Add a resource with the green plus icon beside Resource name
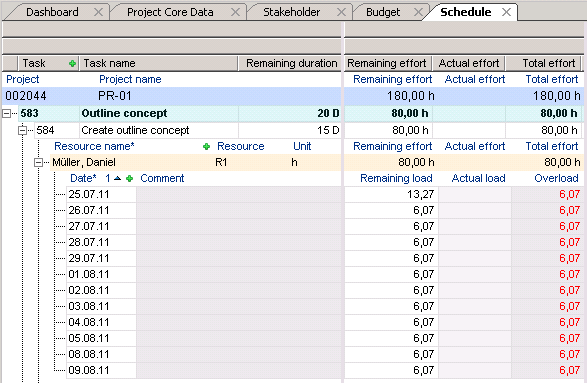The image size is (587, 383). tap(206, 146)
